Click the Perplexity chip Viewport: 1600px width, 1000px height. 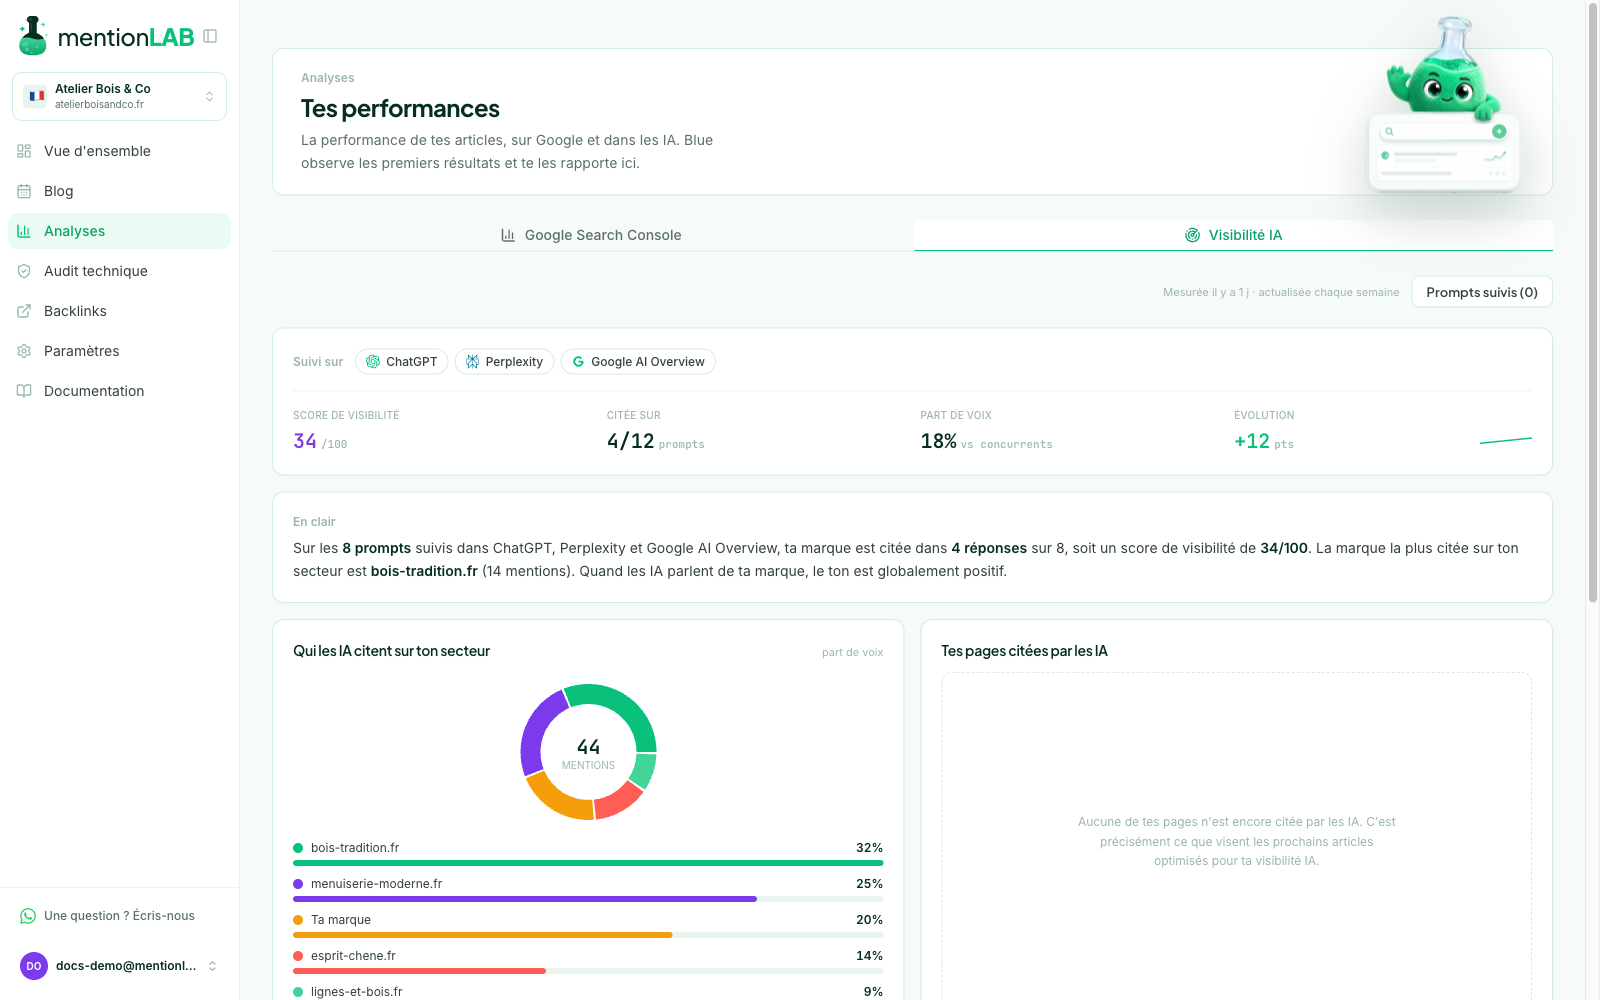click(504, 362)
